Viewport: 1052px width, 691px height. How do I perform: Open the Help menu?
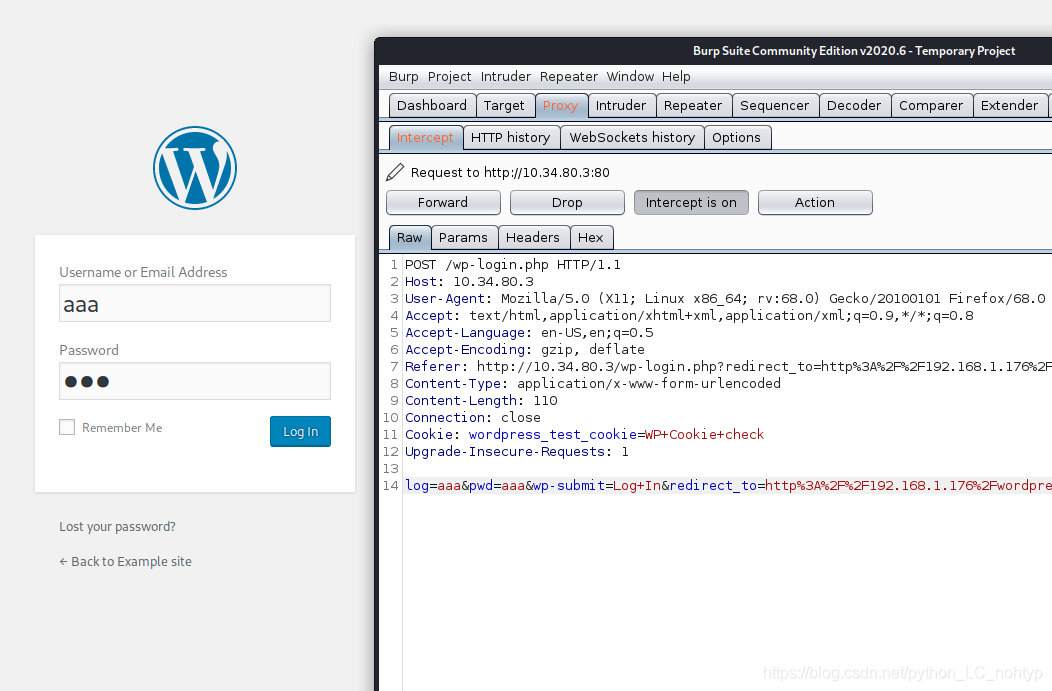point(676,76)
